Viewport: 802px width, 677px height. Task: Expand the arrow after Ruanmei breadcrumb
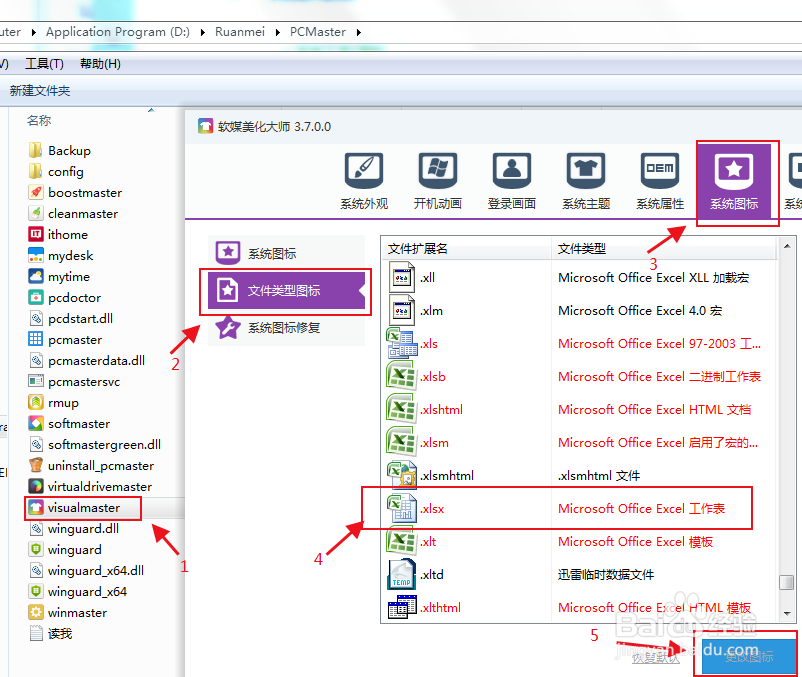(x=278, y=32)
